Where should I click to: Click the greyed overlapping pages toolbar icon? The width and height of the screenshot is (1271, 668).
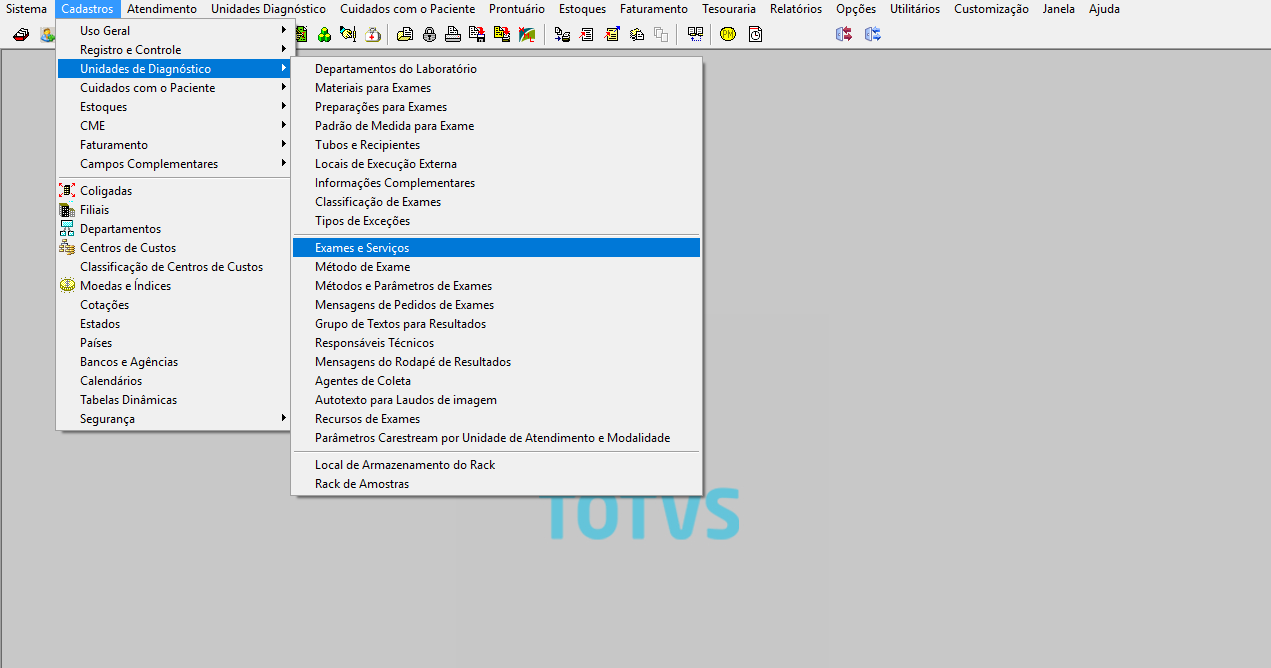[661, 34]
